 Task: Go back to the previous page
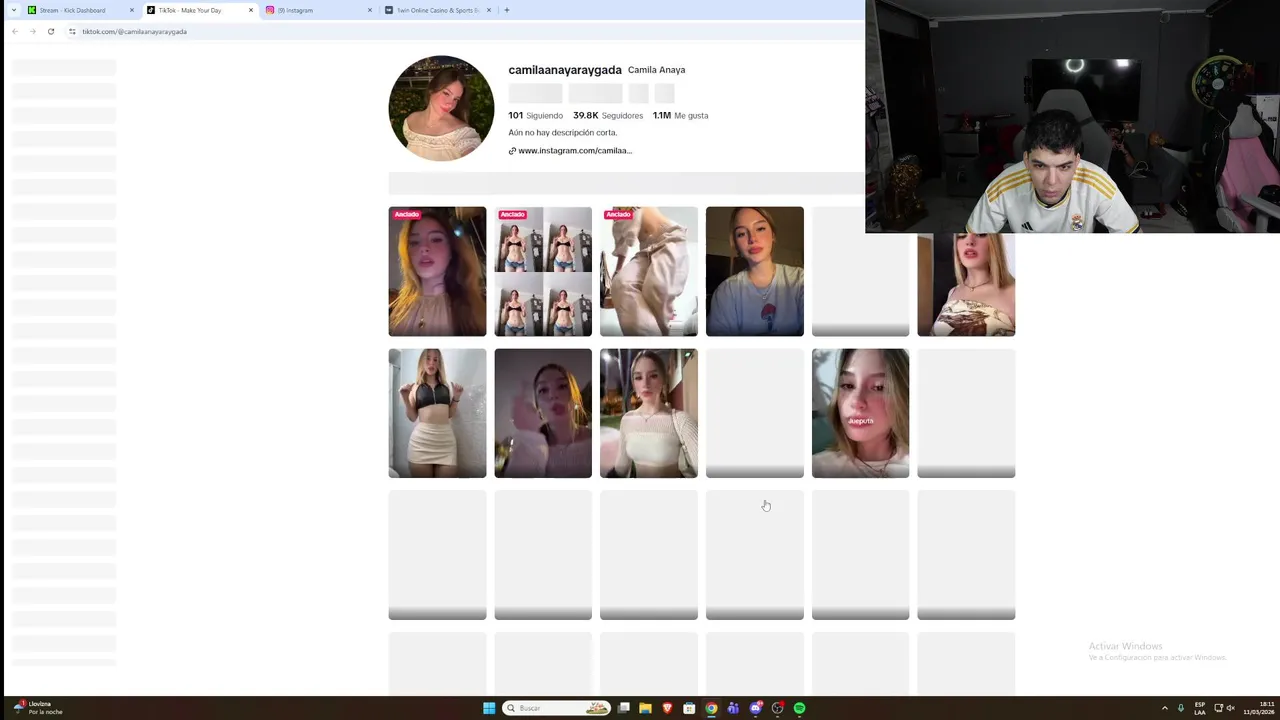pos(14,31)
